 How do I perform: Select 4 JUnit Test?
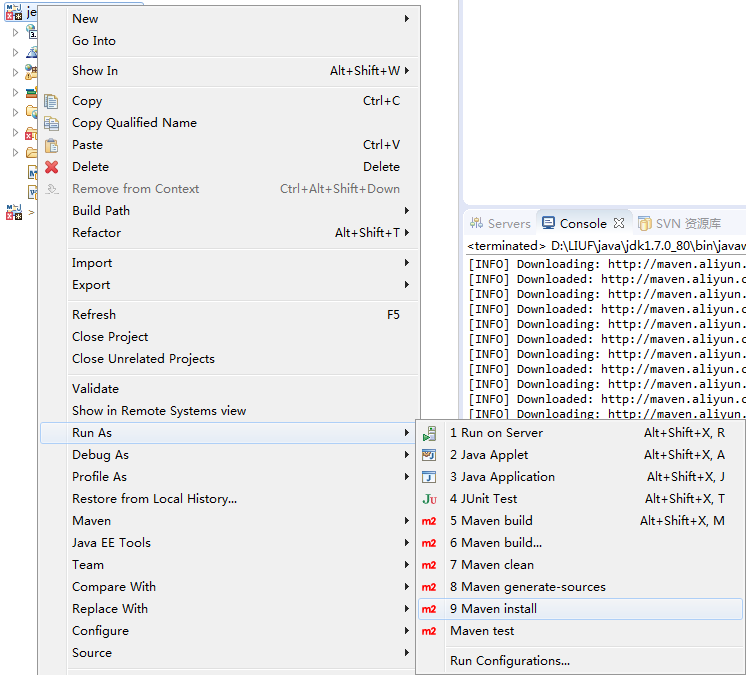580,499
